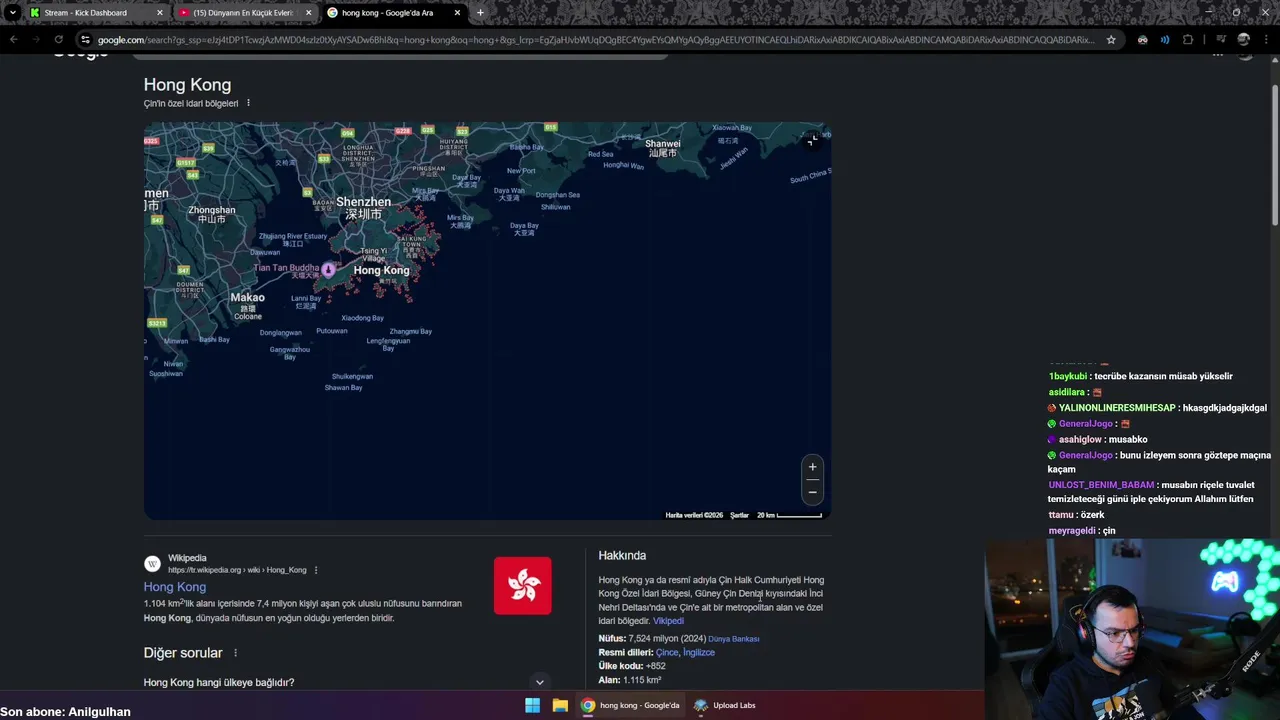
Task: Click the Nüfus label in Hakkında
Action: coord(611,638)
